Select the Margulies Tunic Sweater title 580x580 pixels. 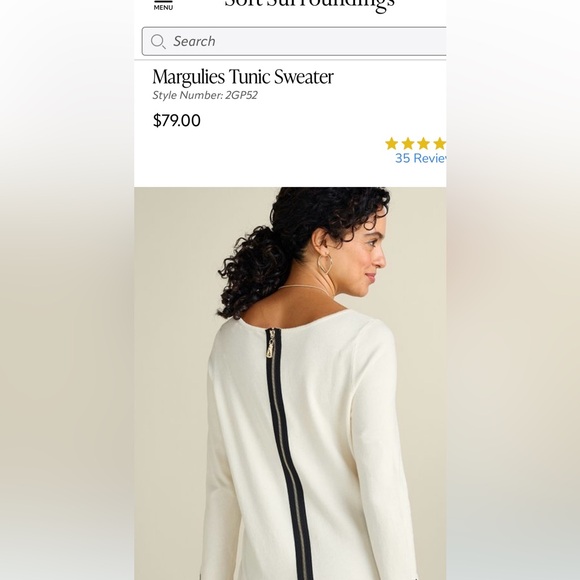click(243, 77)
